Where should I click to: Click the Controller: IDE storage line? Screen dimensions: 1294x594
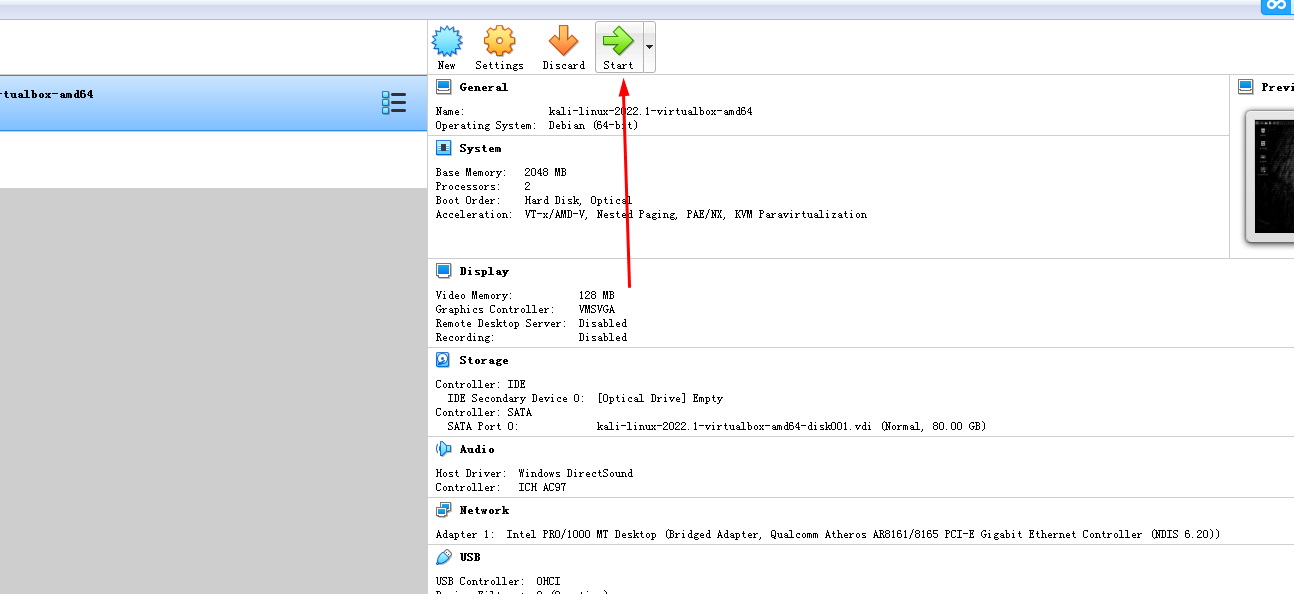481,384
